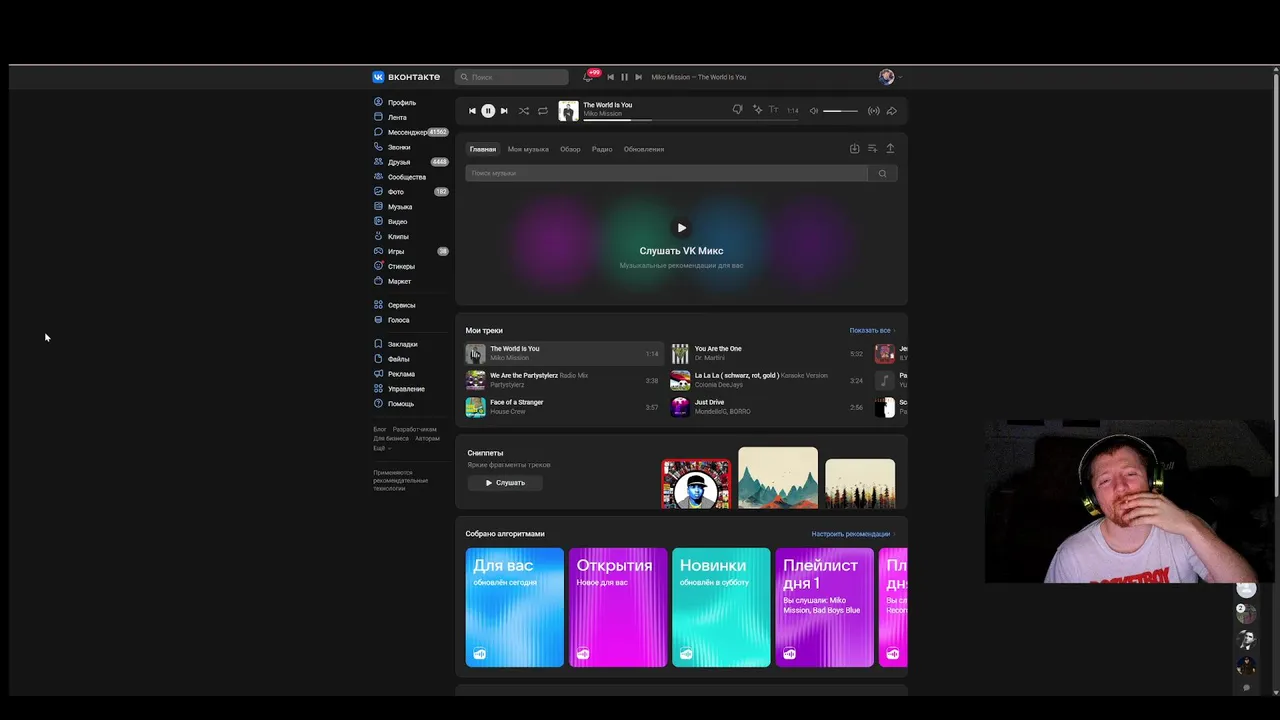Open the Для бизнеса footer link
This screenshot has width=1280, height=720.
391,438
